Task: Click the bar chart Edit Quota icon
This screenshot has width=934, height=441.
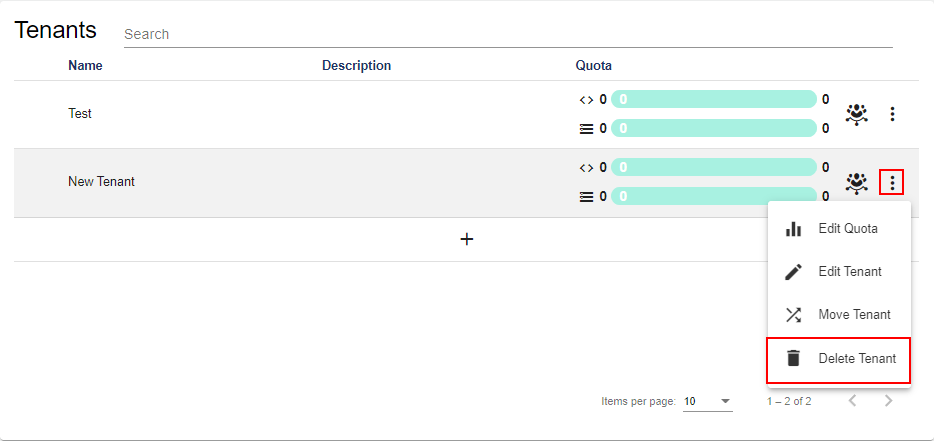Action: 793,229
